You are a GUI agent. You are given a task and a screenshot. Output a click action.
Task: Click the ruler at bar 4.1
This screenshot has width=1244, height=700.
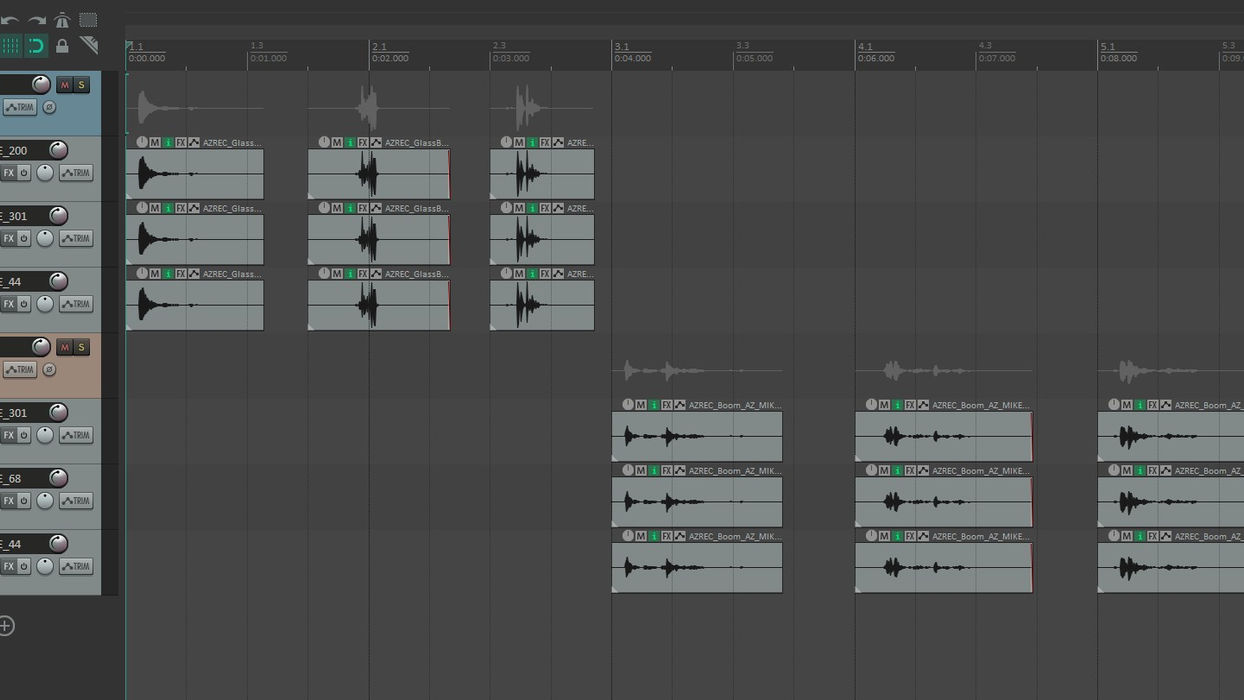point(865,47)
